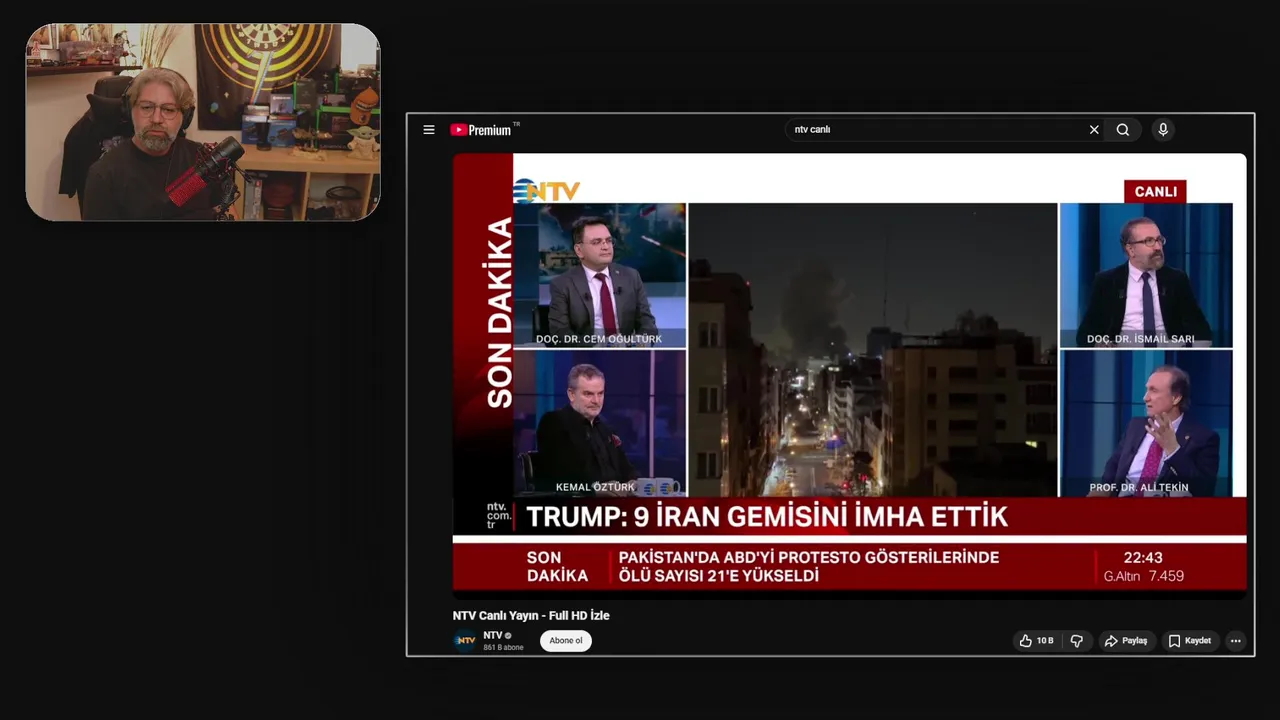Dislike the video with the thumbs-down icon
The image size is (1280, 720).
pyautogui.click(x=1077, y=641)
